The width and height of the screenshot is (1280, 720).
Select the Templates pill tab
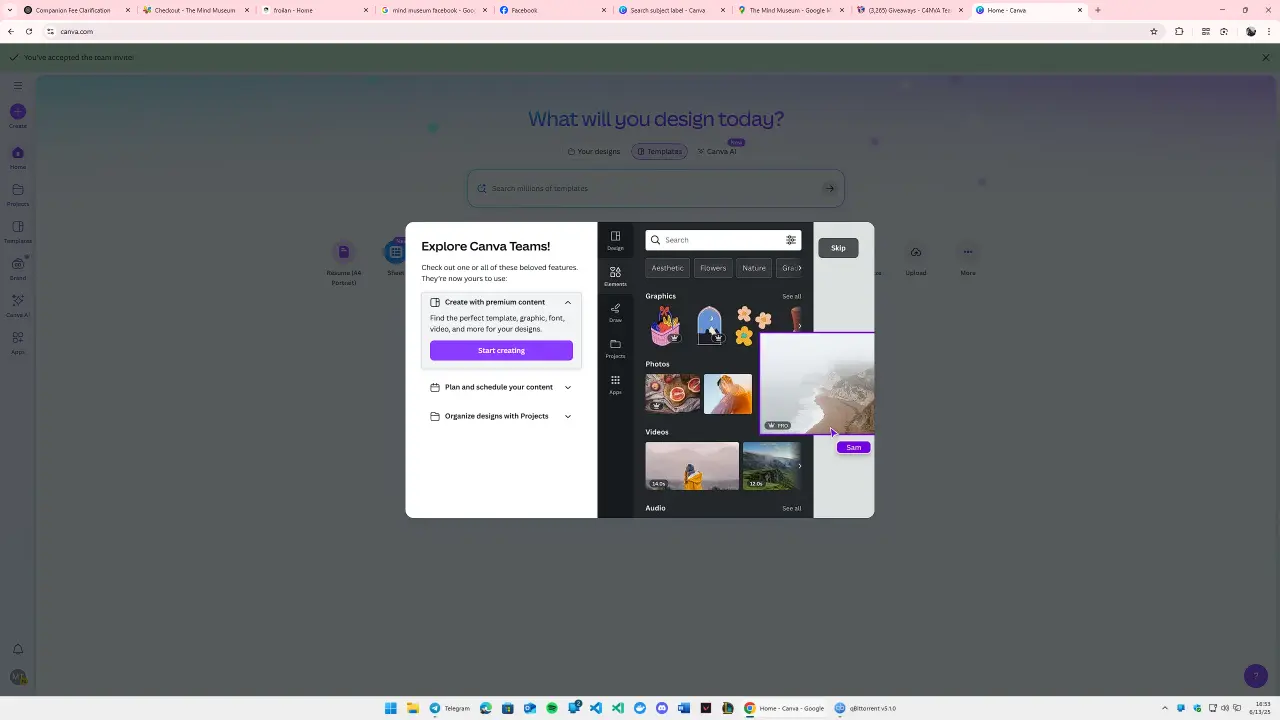point(660,151)
